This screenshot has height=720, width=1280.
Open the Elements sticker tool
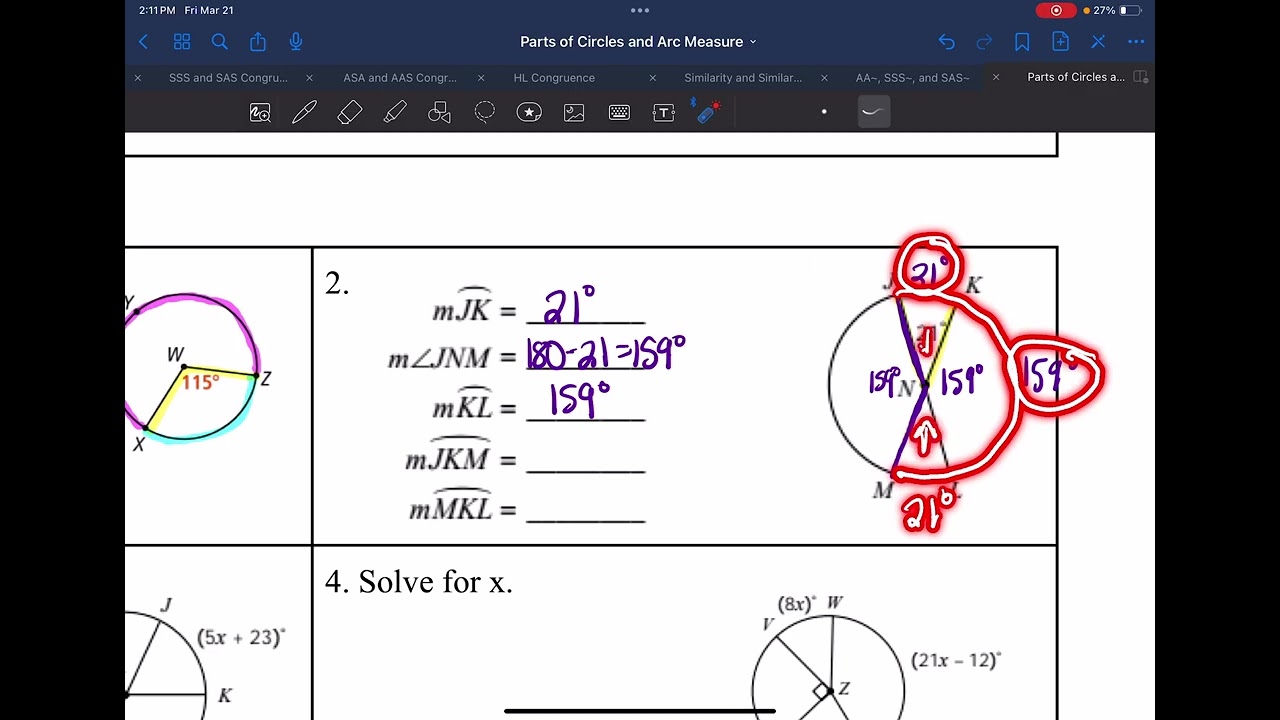tap(529, 113)
